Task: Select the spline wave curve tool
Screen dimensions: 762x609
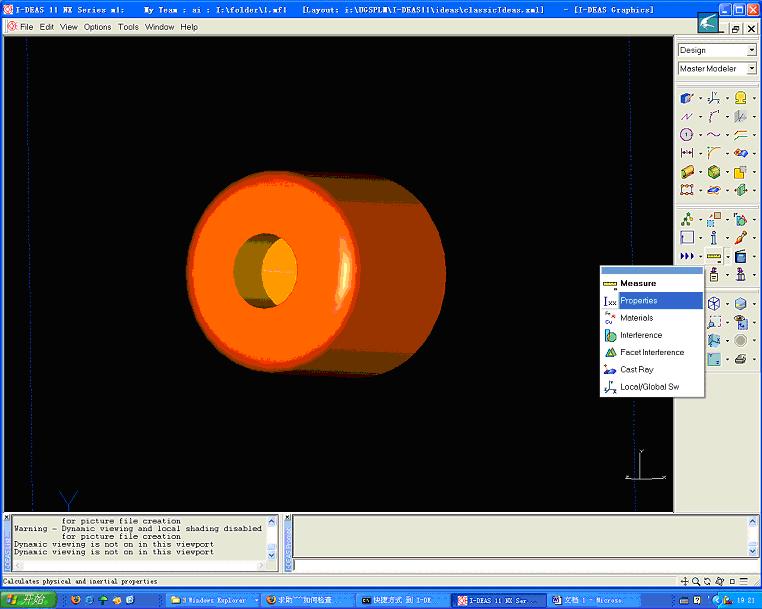Action: [713, 135]
